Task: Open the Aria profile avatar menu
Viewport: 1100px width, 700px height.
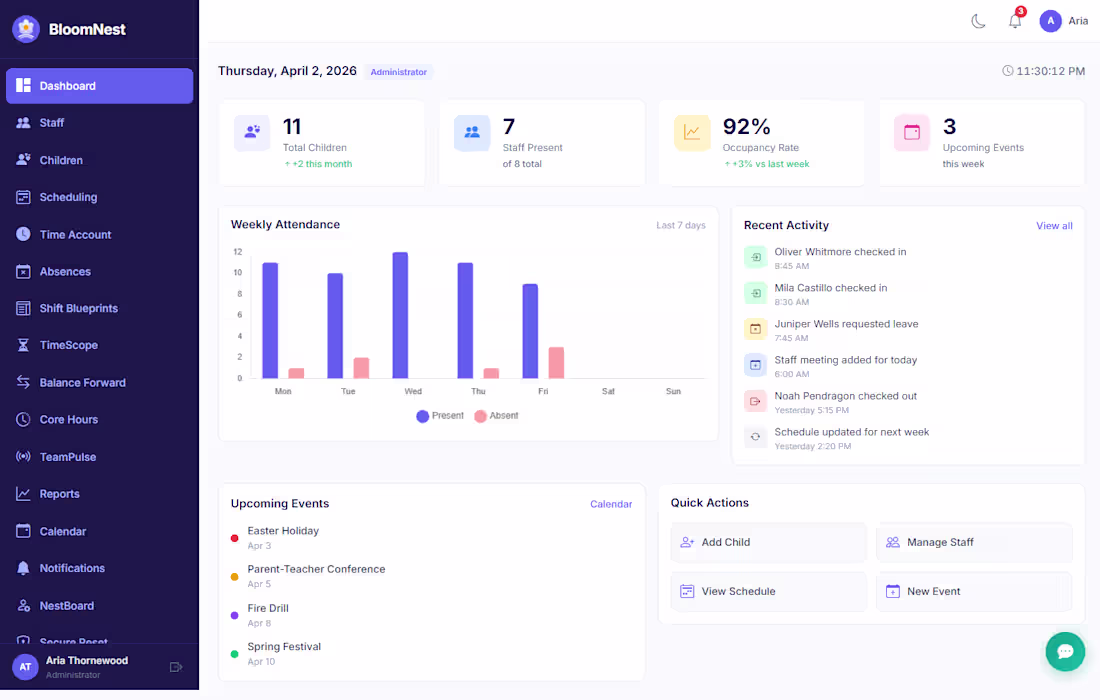Action: coord(1050,20)
